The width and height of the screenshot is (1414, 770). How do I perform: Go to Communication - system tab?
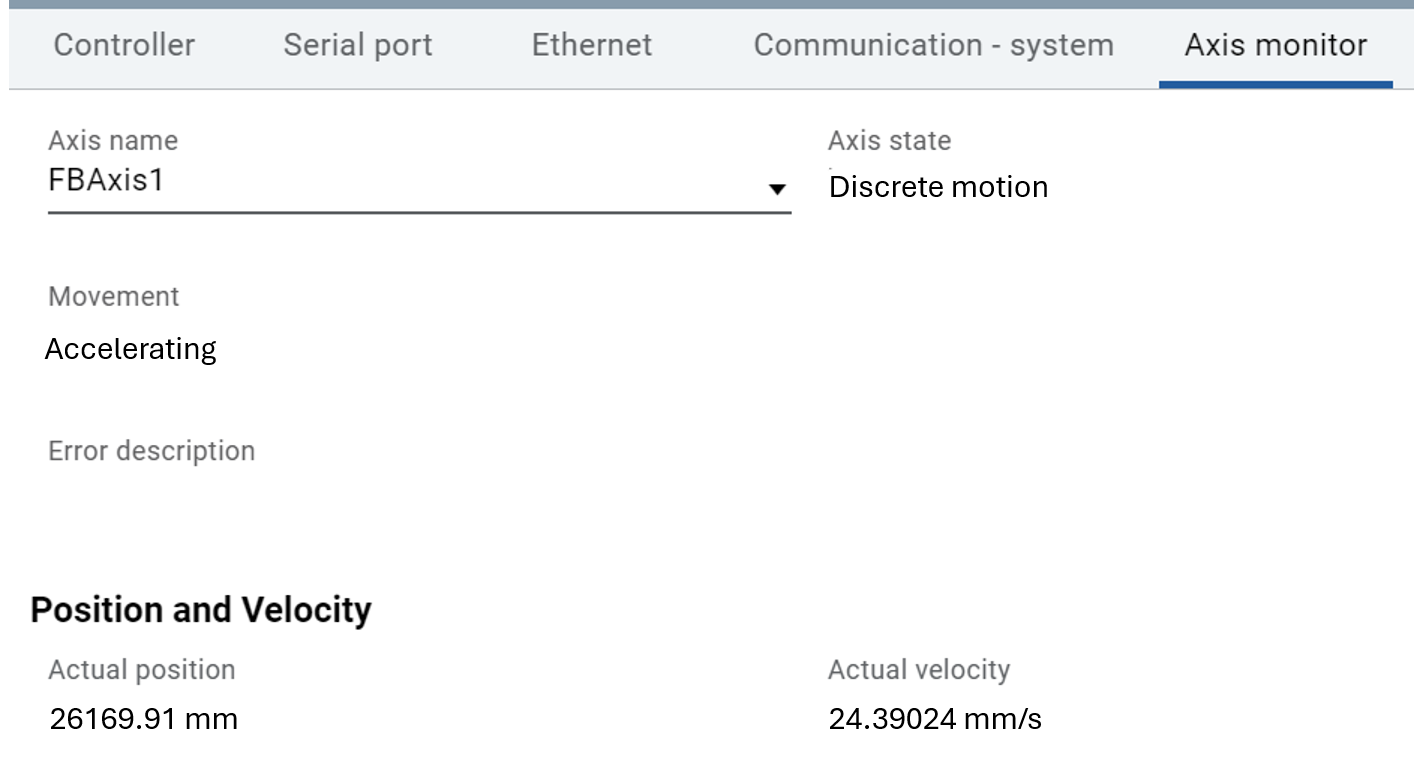[x=933, y=45]
